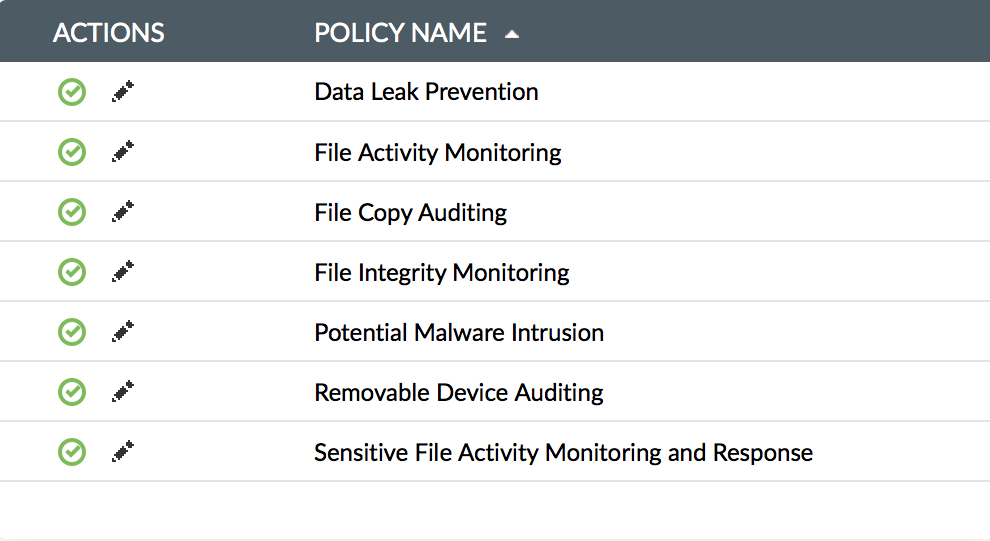The image size is (990, 541).
Task: Open editor for File Copy Auditing
Action: 123,212
